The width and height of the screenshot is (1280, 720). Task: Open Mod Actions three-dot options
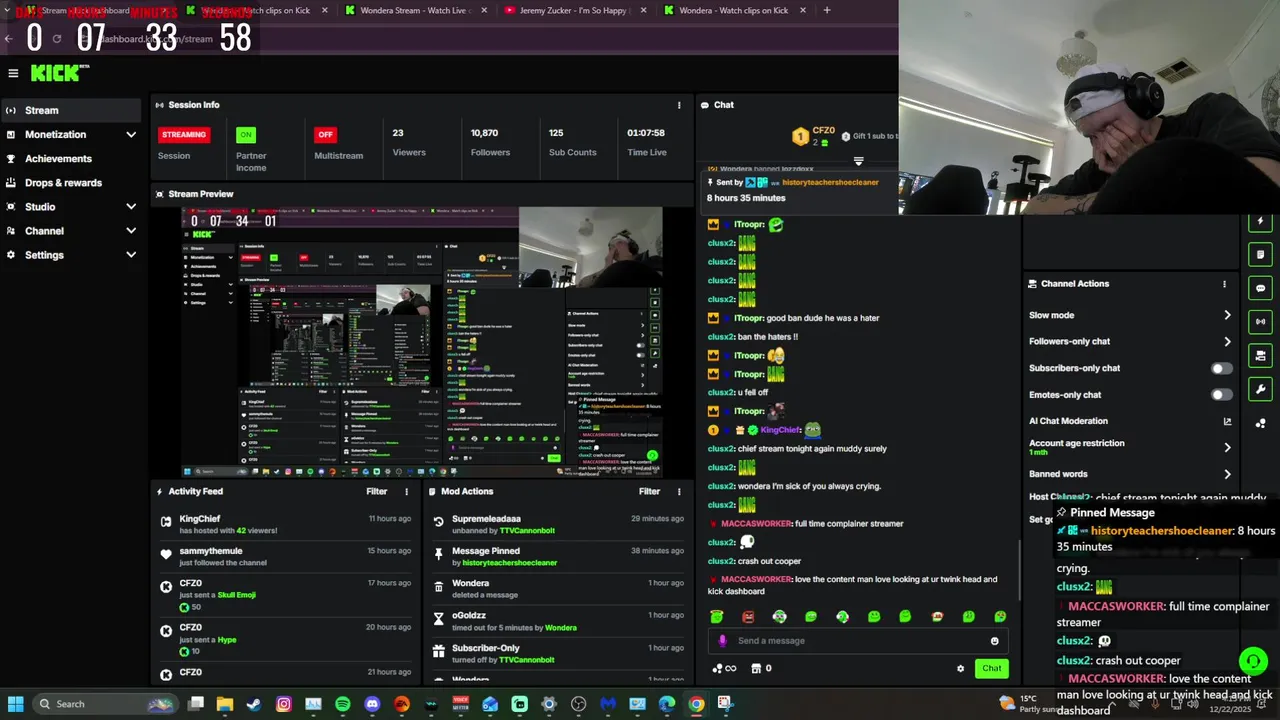(x=679, y=492)
